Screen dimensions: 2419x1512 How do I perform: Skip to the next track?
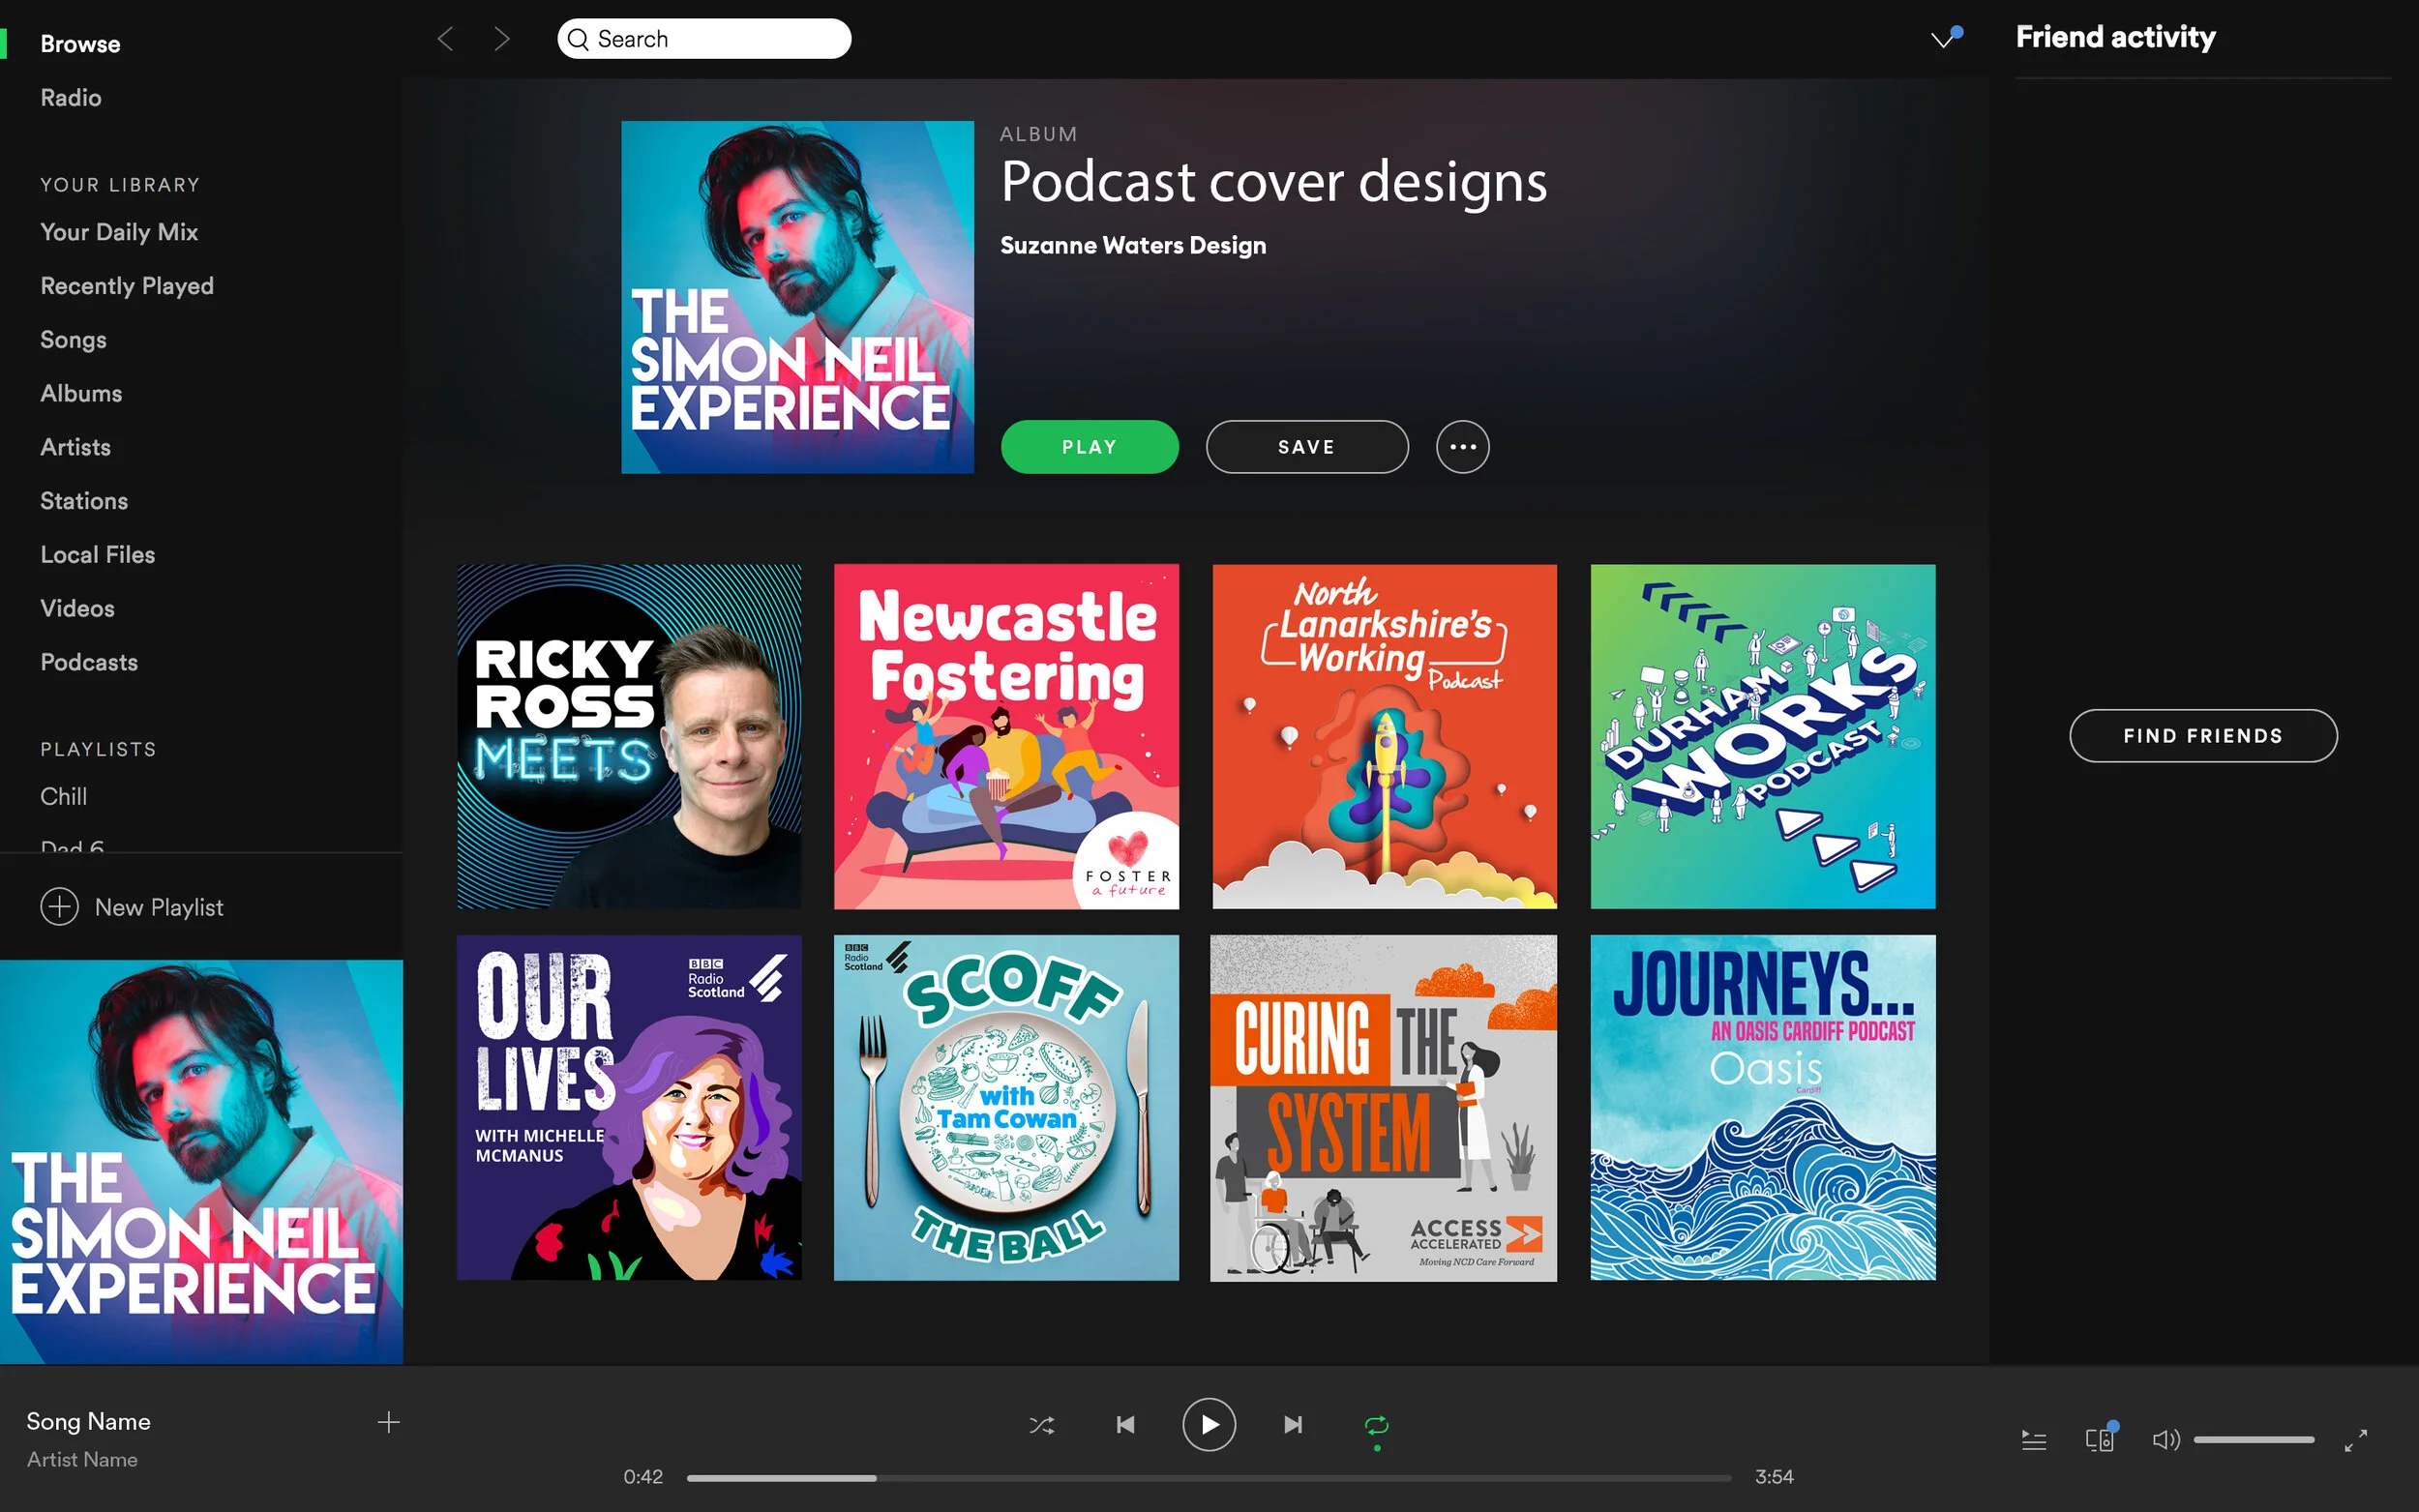1292,1425
